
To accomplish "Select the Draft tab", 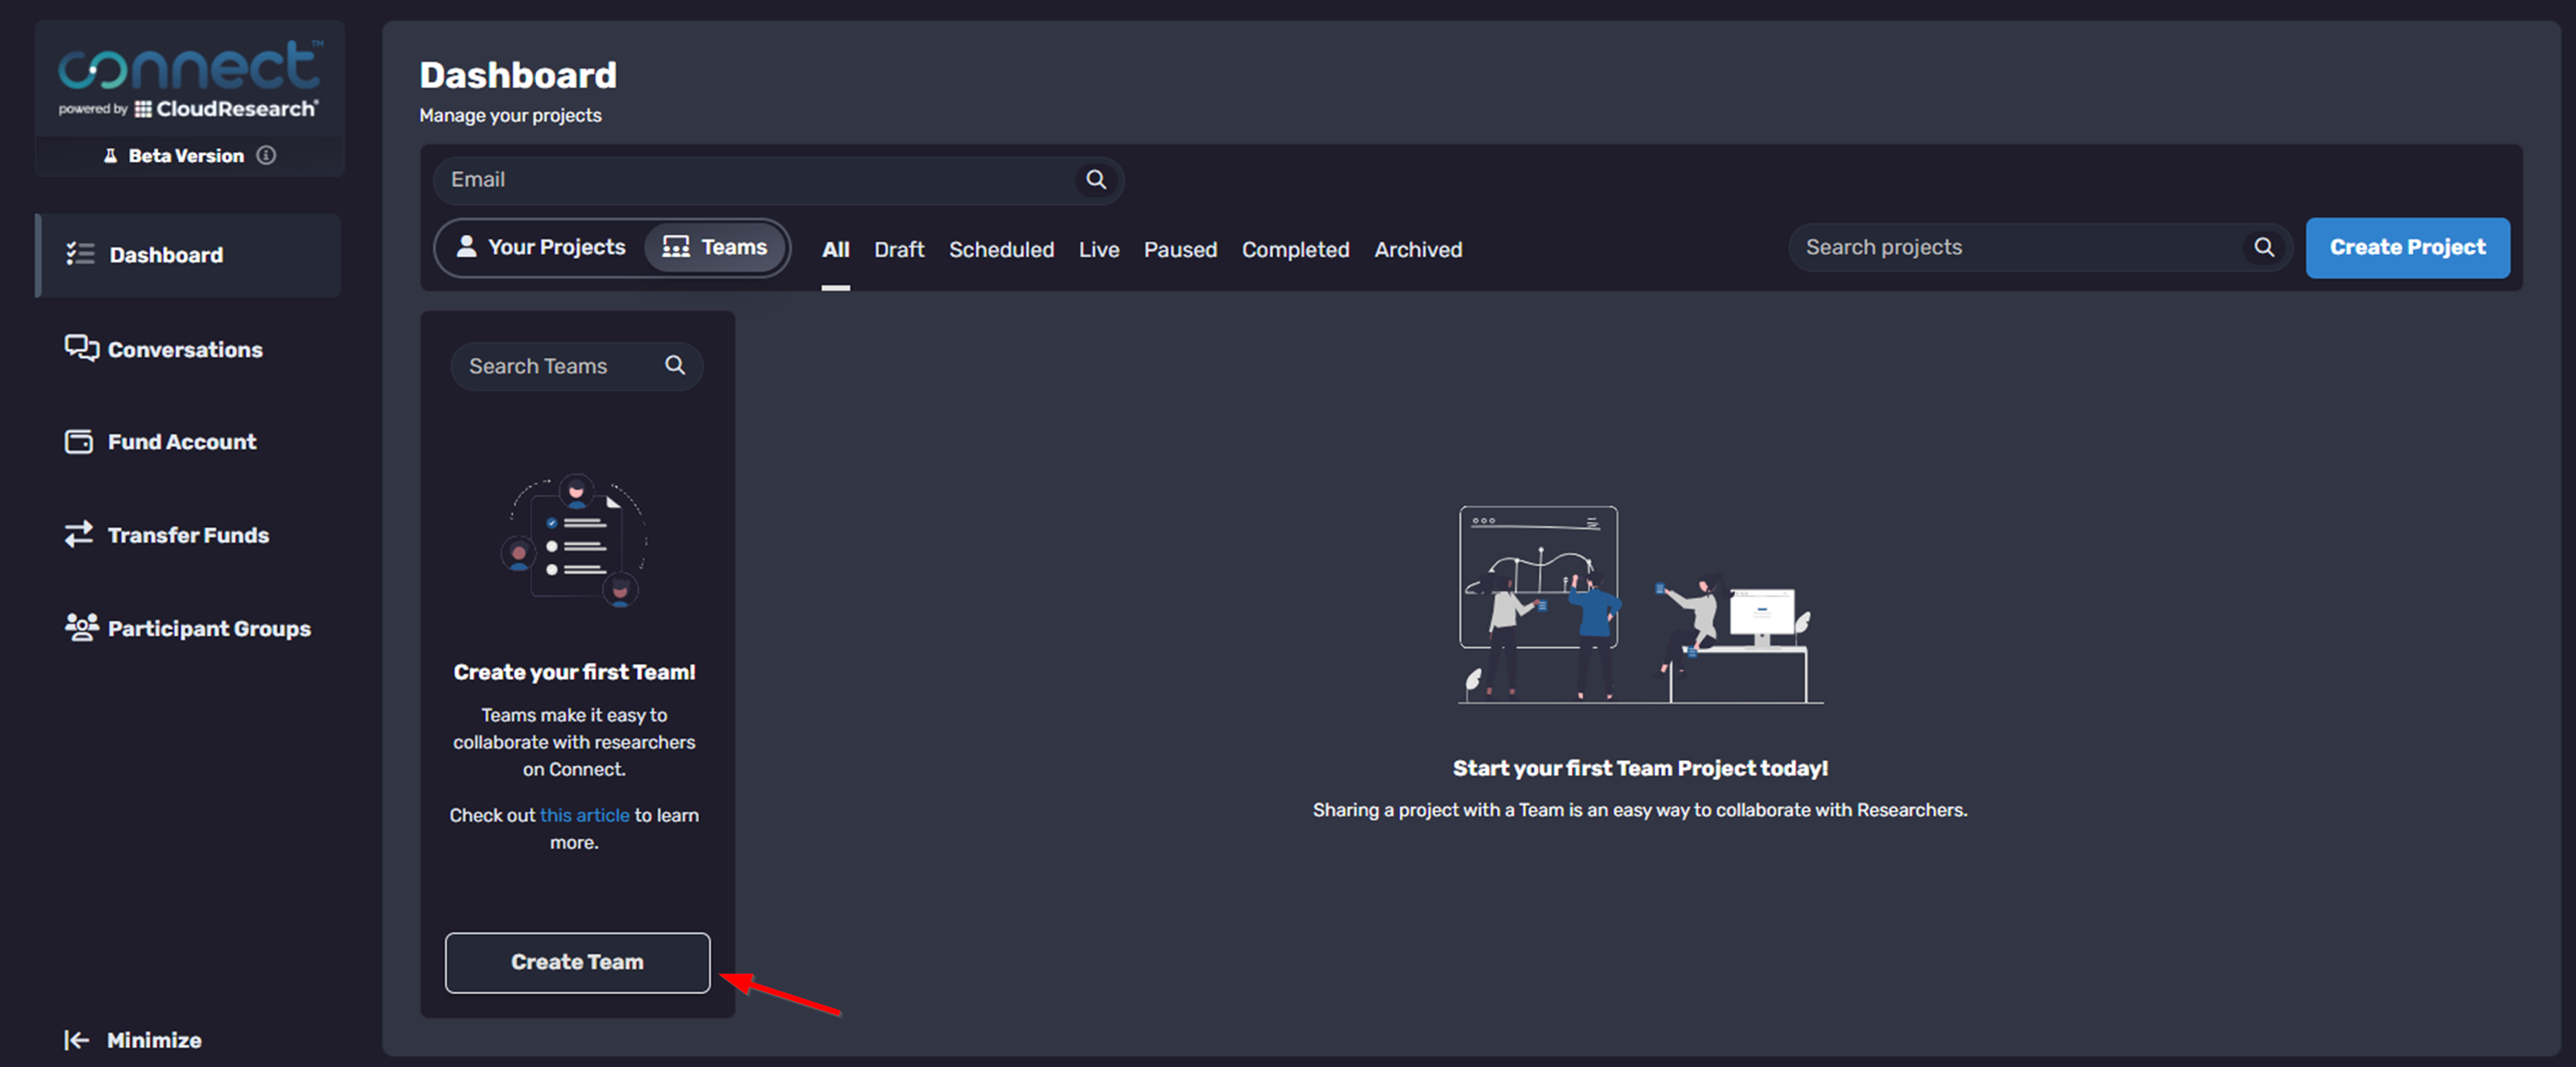I will tap(899, 250).
